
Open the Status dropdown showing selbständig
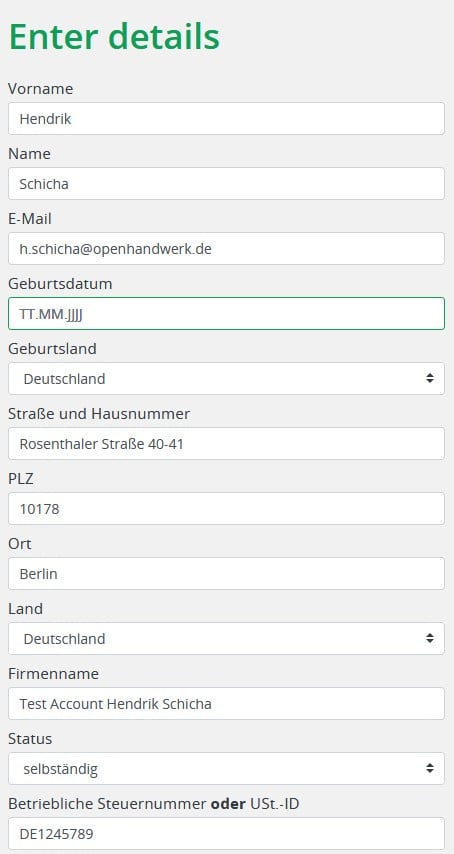click(226, 768)
